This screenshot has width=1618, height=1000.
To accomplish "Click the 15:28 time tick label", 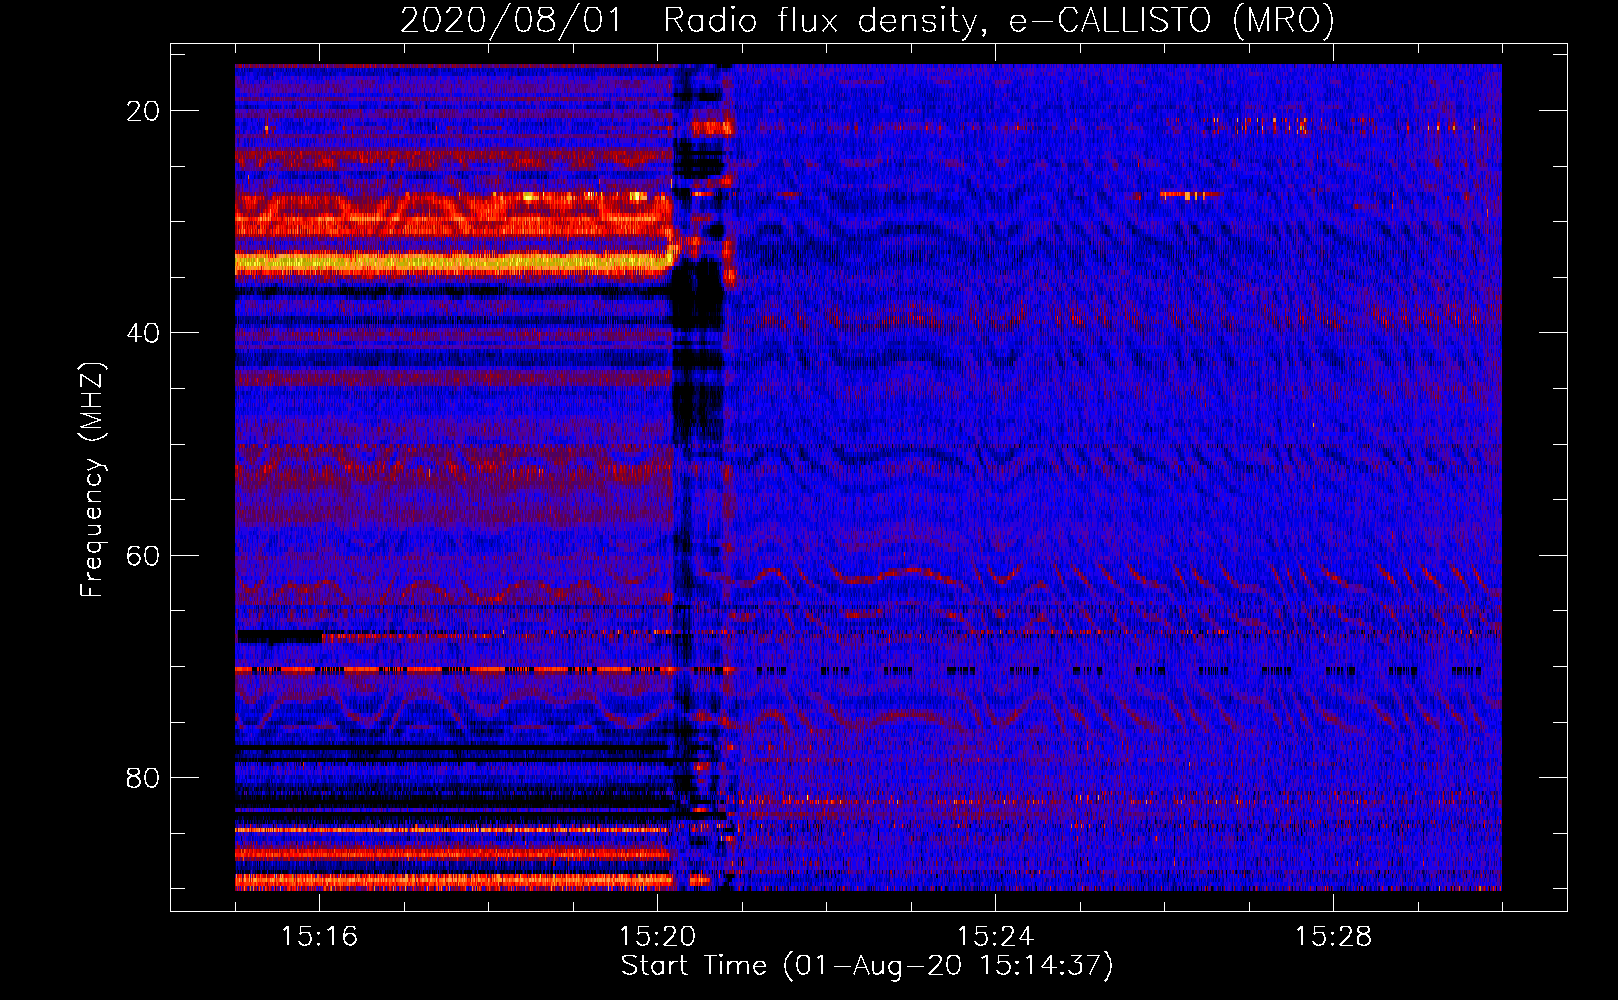I will (x=1333, y=937).
